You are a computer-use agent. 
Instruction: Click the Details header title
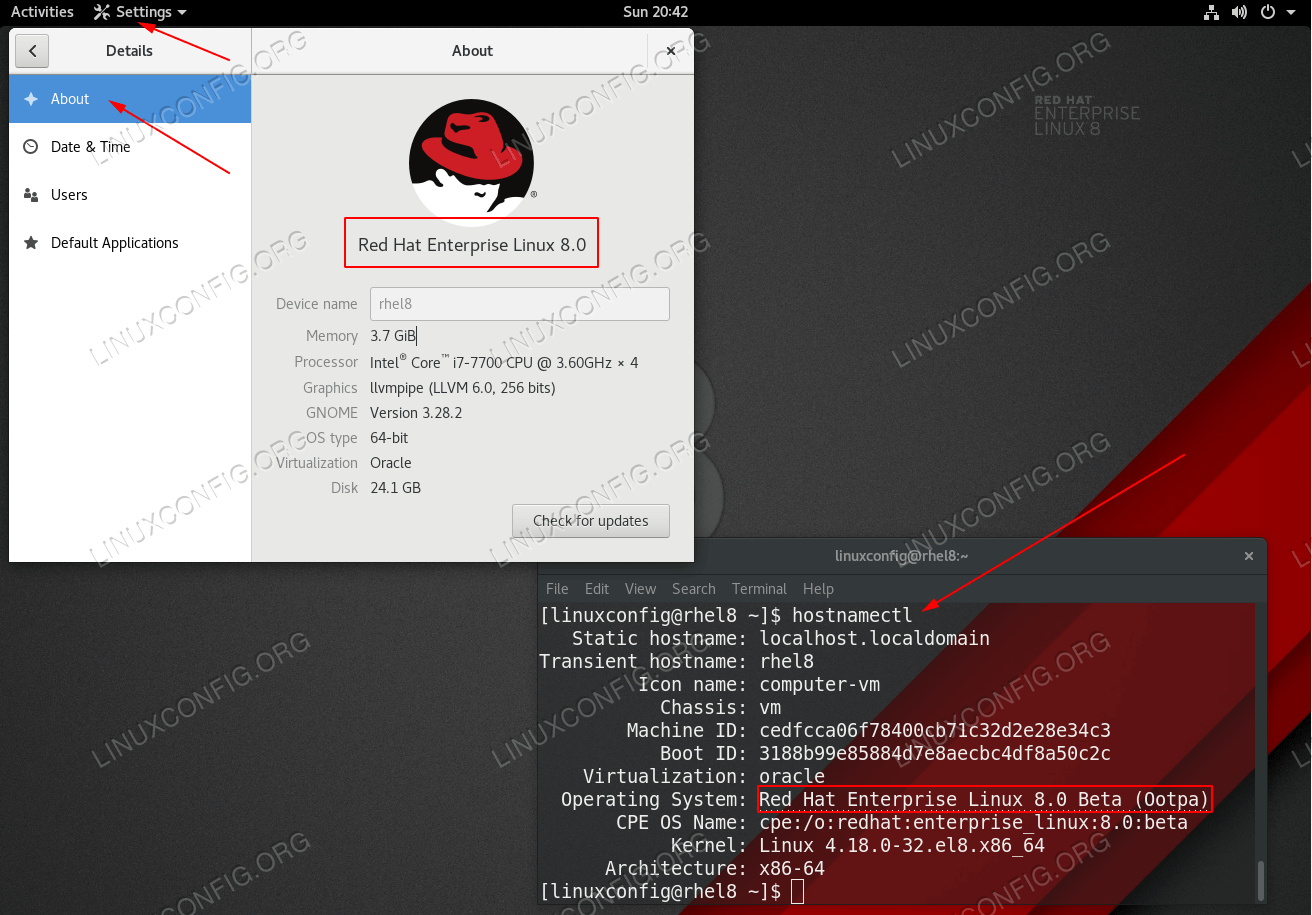(x=129, y=51)
